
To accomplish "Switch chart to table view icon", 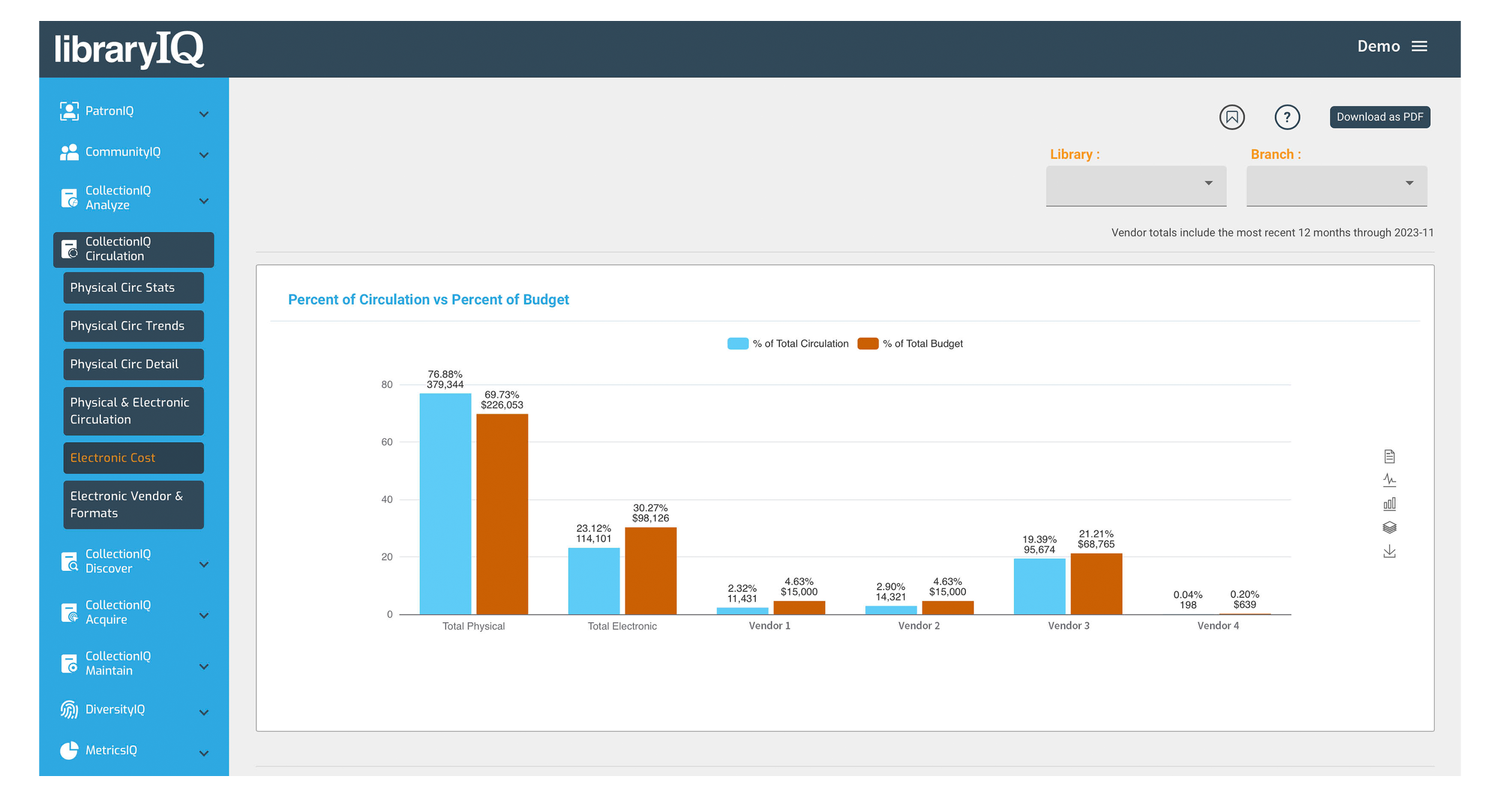I will click(1389, 455).
